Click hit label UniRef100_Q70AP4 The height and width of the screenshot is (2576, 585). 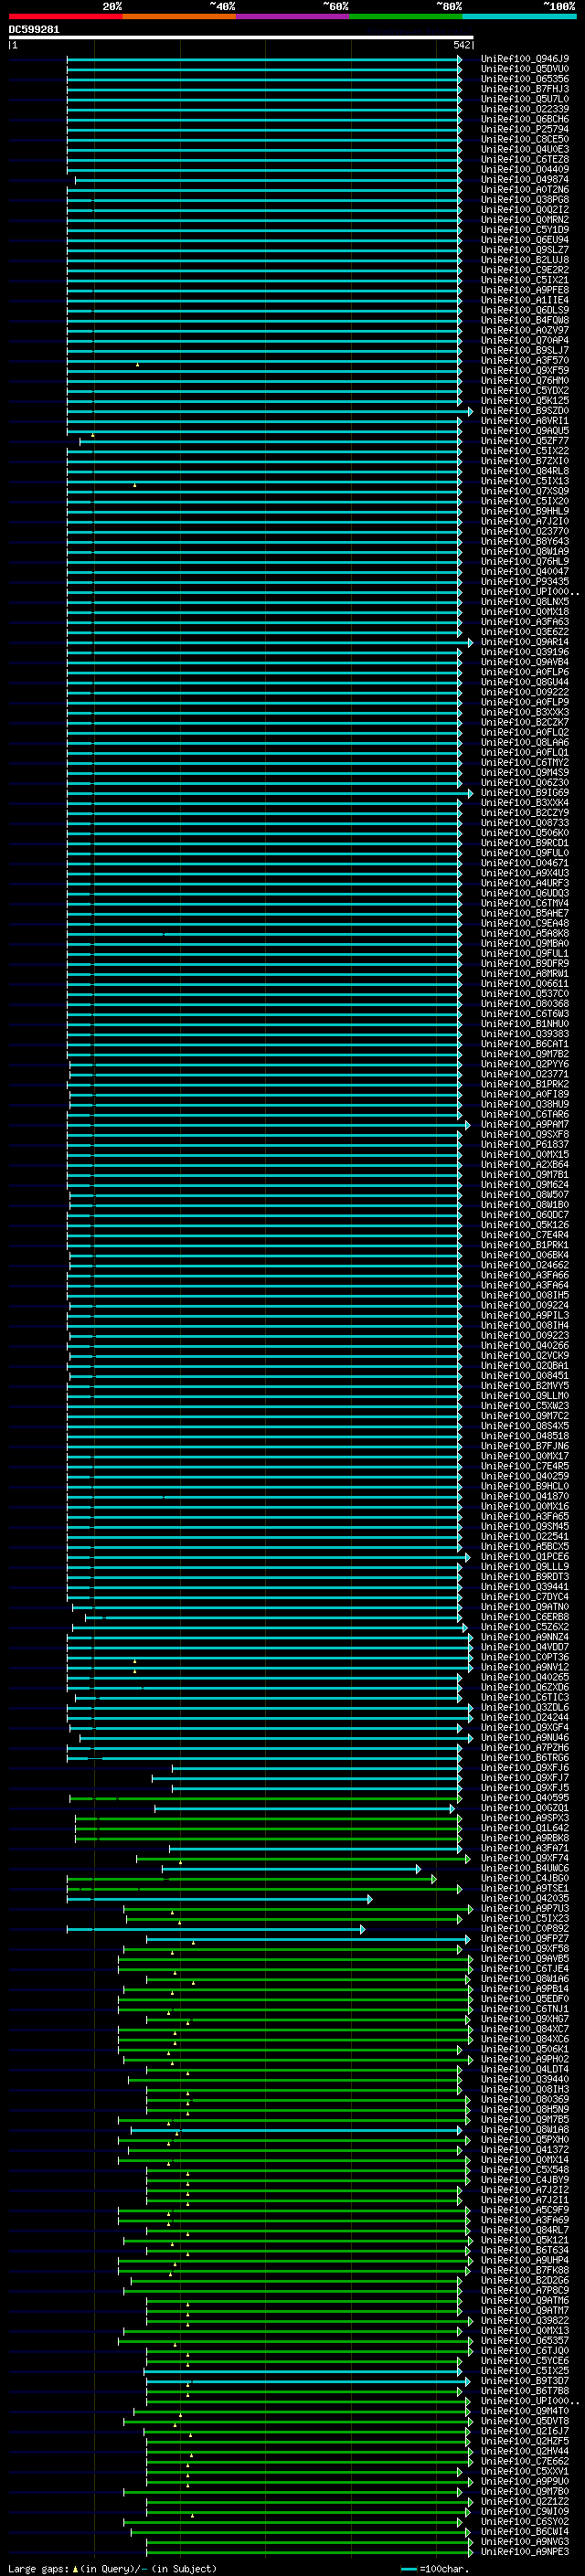point(525,340)
